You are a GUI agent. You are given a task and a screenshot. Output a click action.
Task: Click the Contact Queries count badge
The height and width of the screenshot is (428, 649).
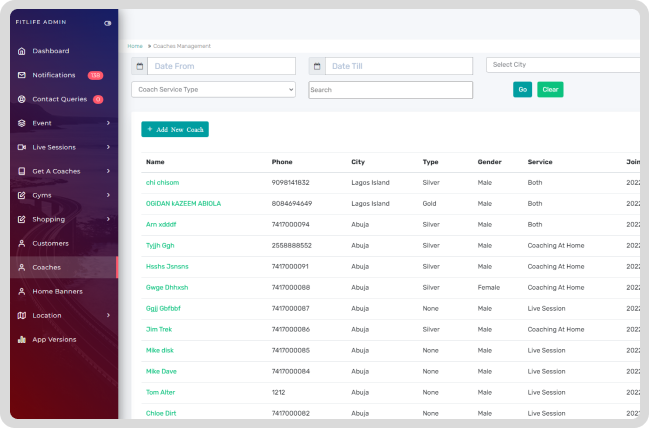[98, 99]
